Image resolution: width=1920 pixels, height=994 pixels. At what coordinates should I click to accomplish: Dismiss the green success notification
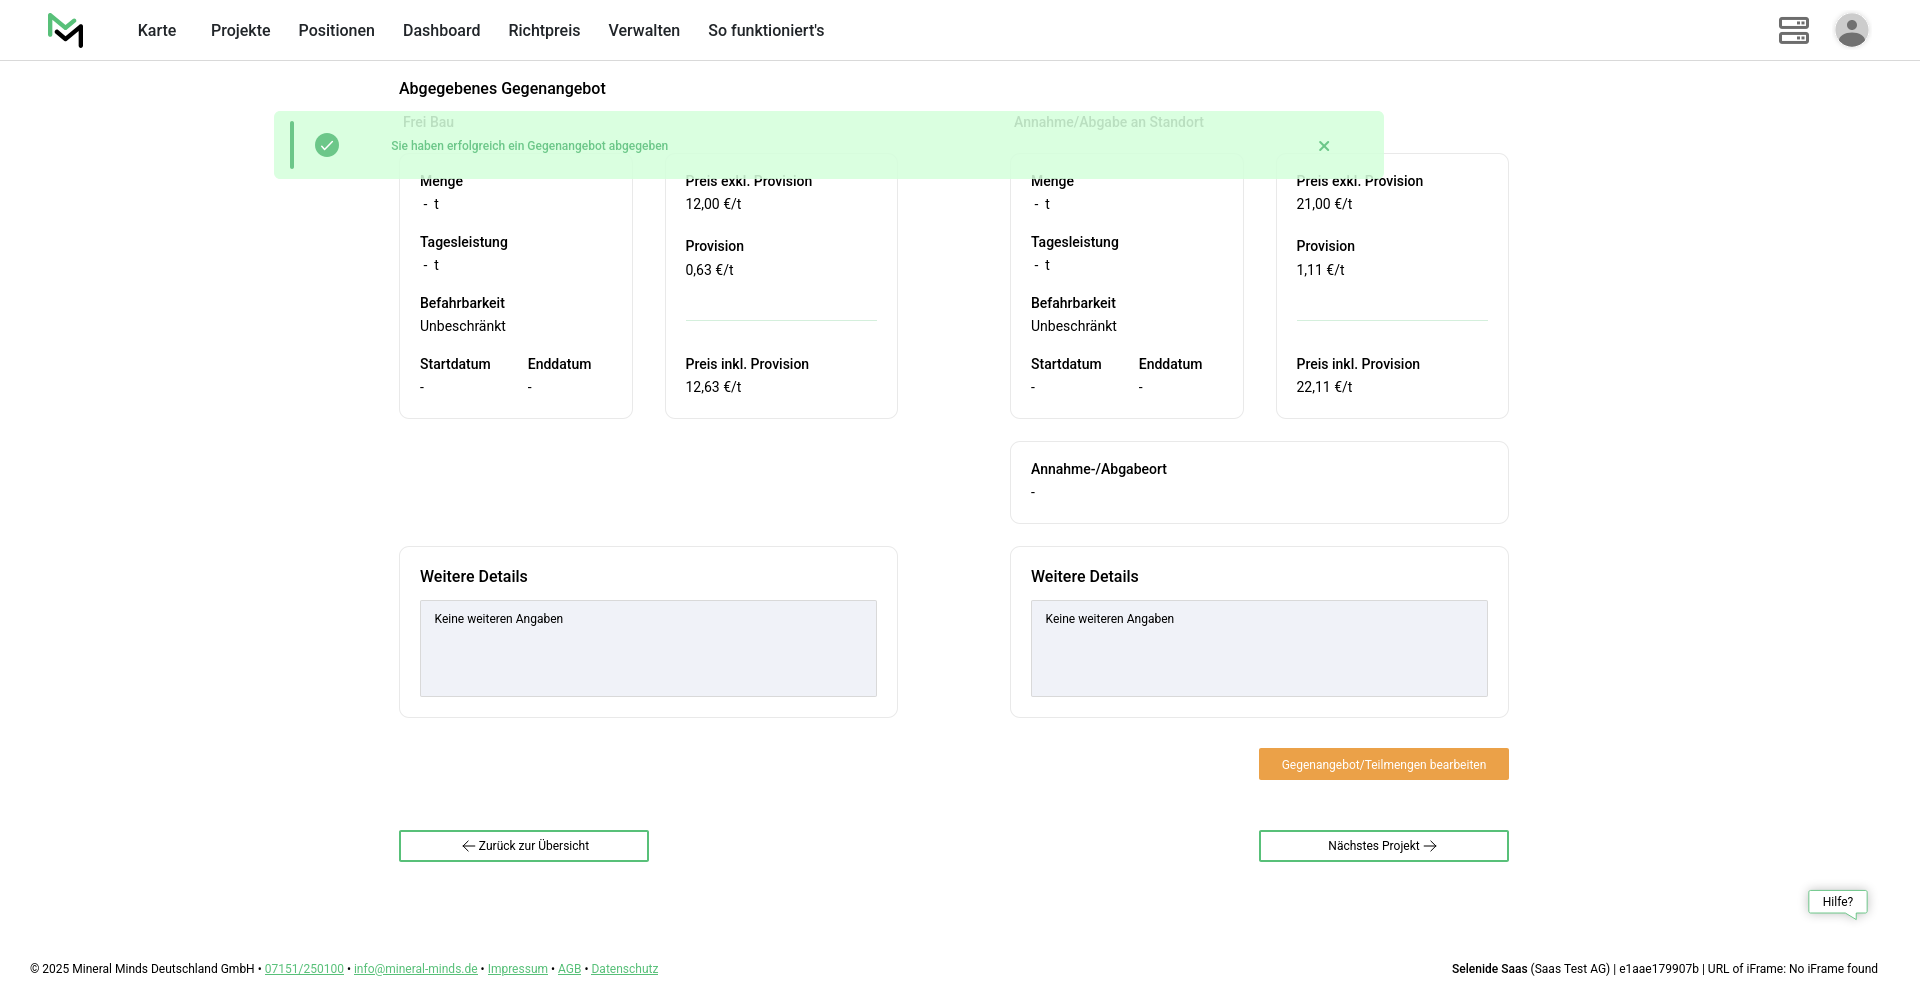1323,146
